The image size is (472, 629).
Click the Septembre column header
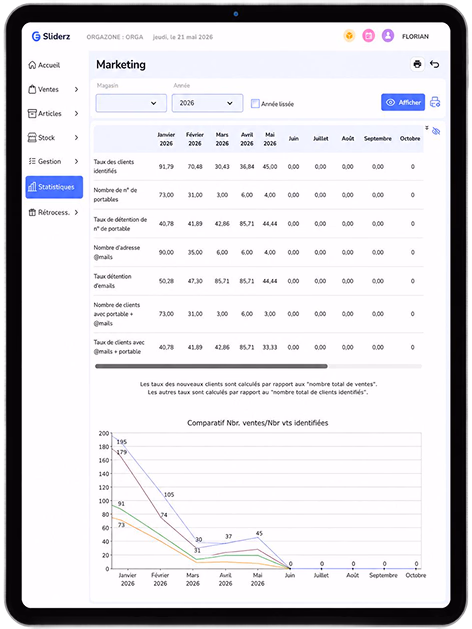[378, 138]
